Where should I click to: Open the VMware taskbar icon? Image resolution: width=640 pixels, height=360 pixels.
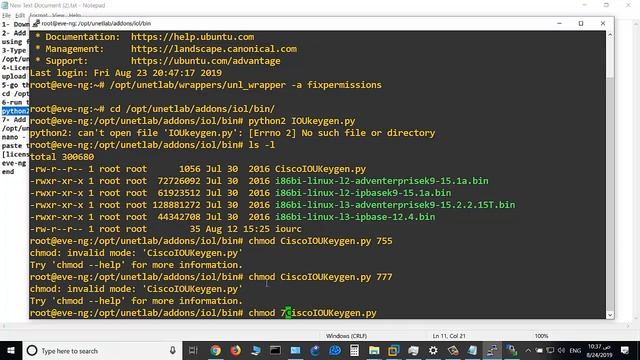point(393,351)
